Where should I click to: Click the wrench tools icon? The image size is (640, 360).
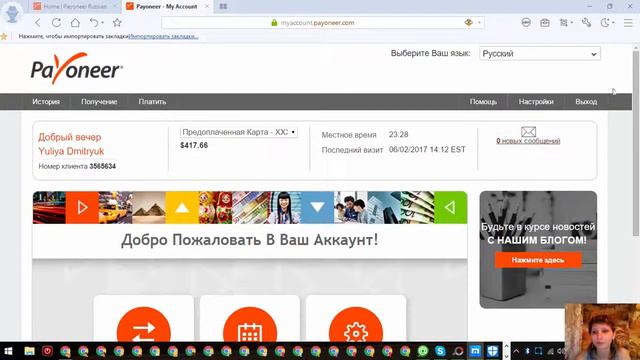[x=587, y=23]
